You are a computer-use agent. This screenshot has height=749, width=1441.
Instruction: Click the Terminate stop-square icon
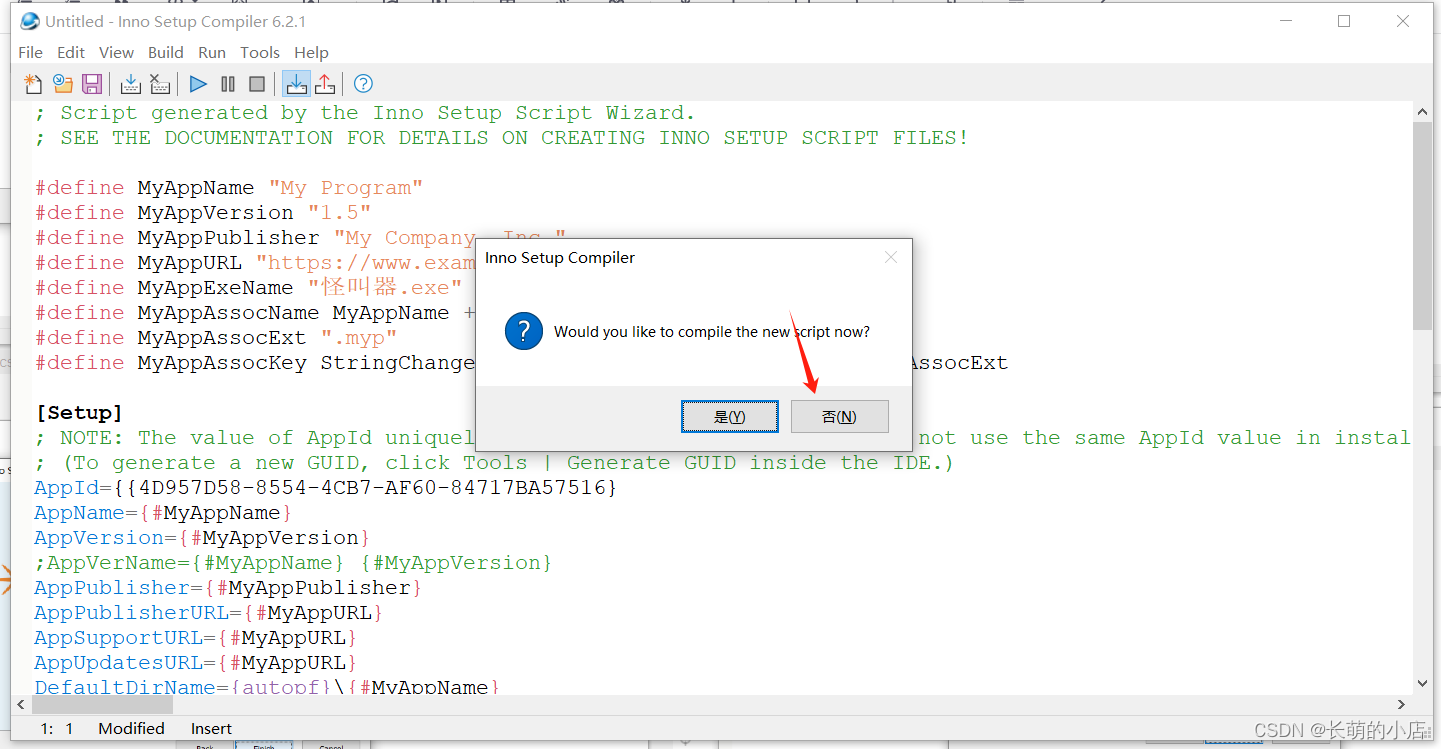(x=257, y=84)
